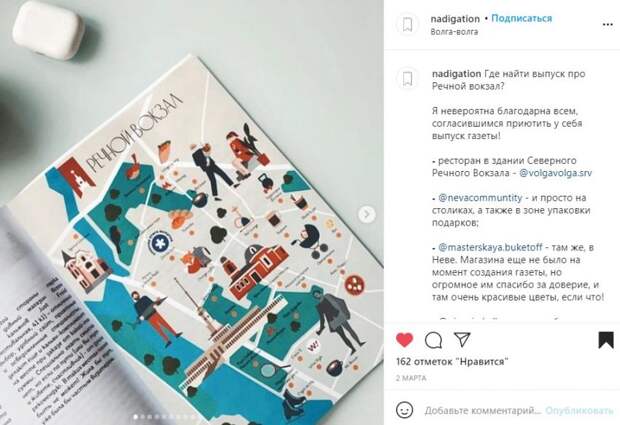Click the Опубликовать publish button
Screen dimensions: 620x425
[579, 410]
